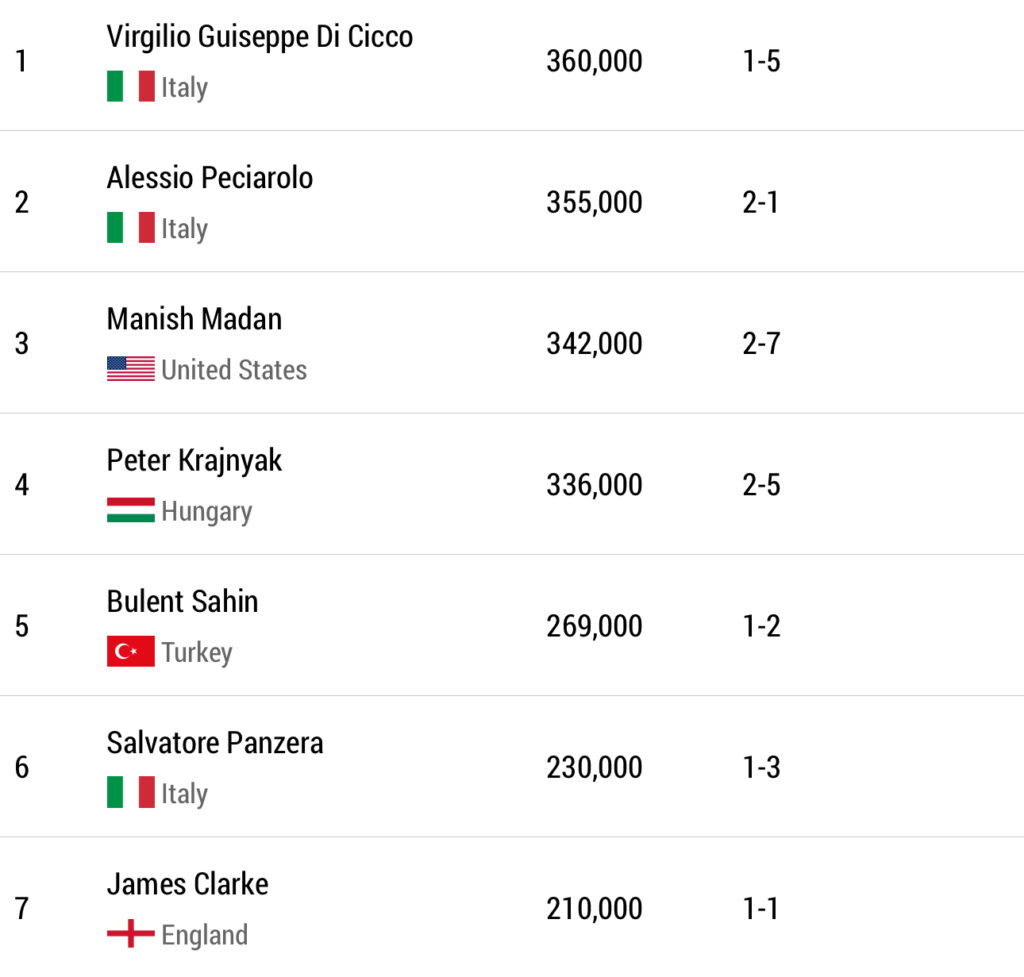1024x977 pixels.
Task: Click the England flag icon
Action: pyautogui.click(x=130, y=934)
